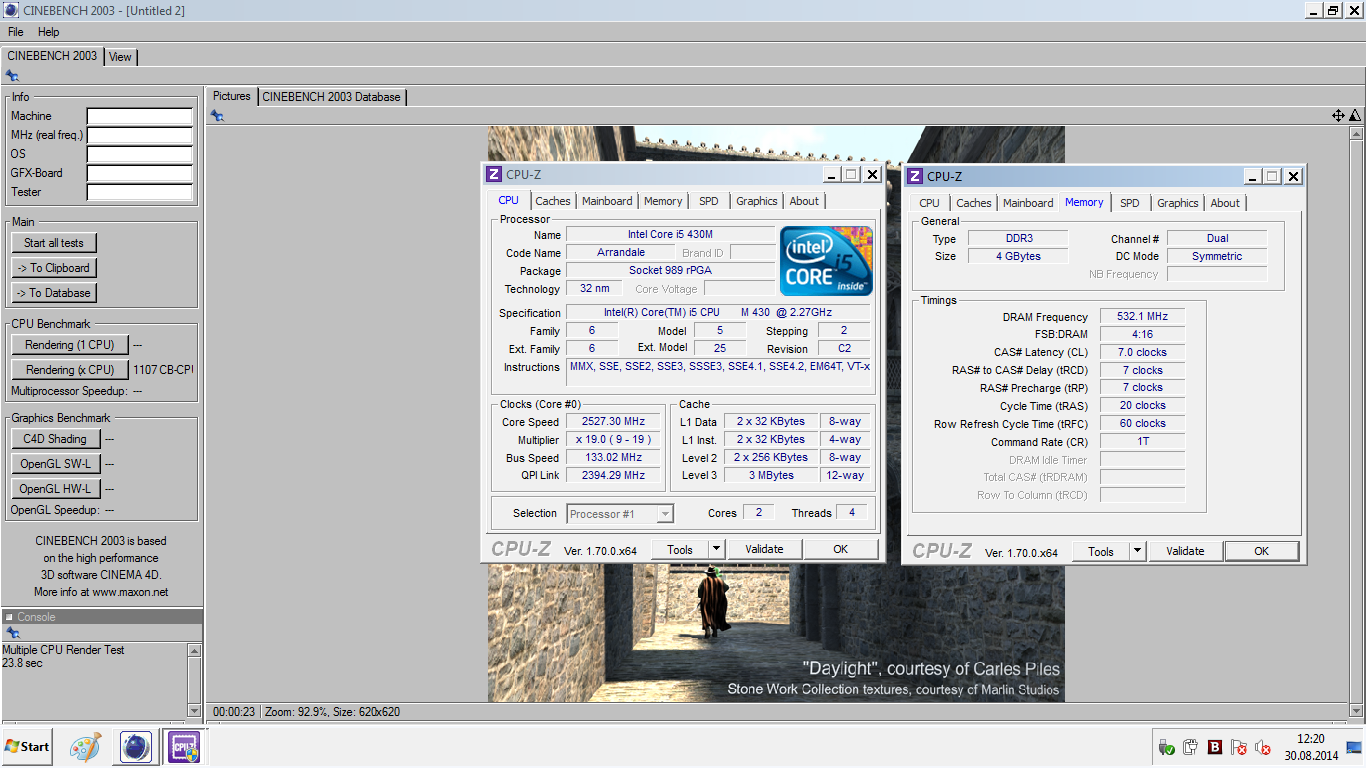The height and width of the screenshot is (768, 1366).
Task: Click the To Clipboard button
Action: (54, 268)
